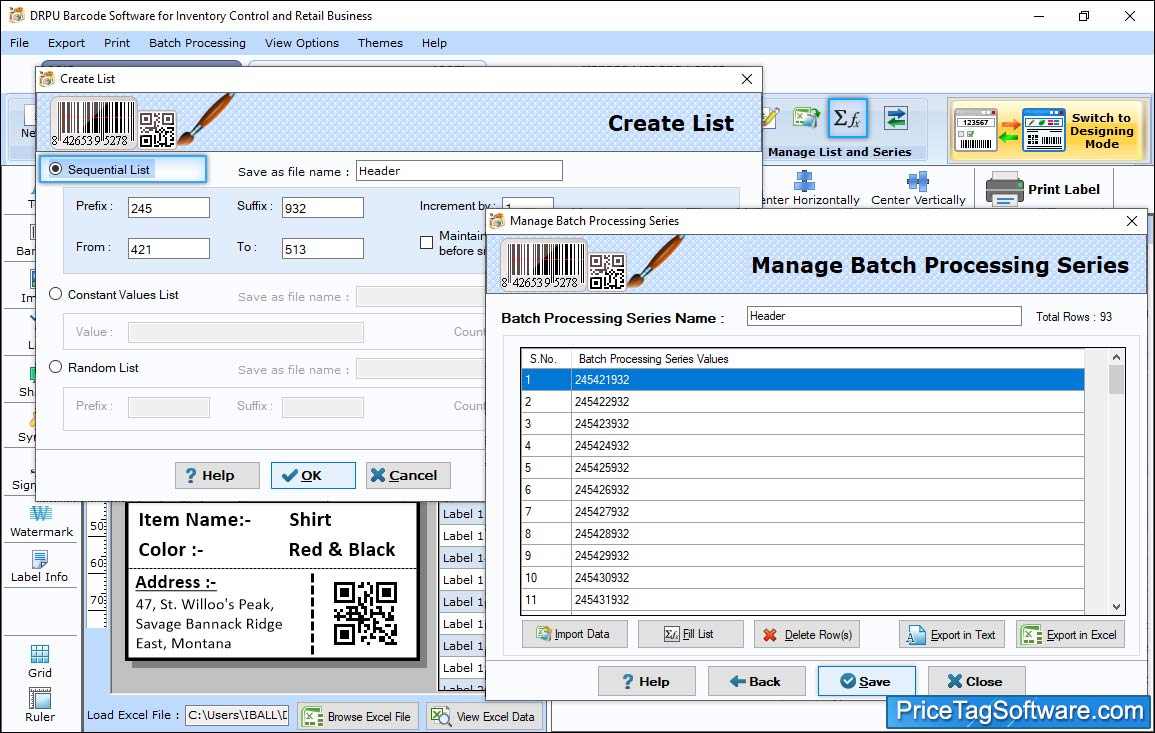
Task: Click the View Excel Data button
Action: (485, 716)
